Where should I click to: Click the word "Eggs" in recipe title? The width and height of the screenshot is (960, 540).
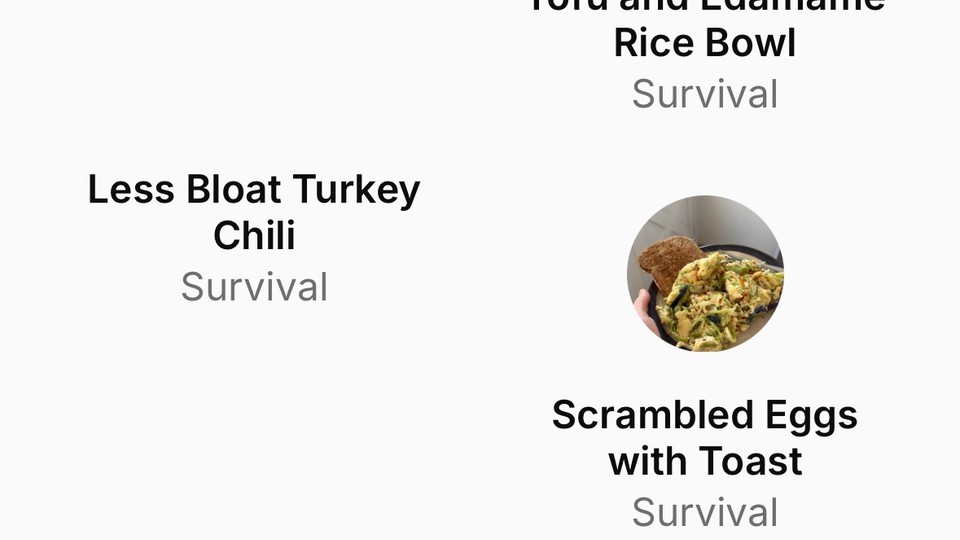pos(811,416)
